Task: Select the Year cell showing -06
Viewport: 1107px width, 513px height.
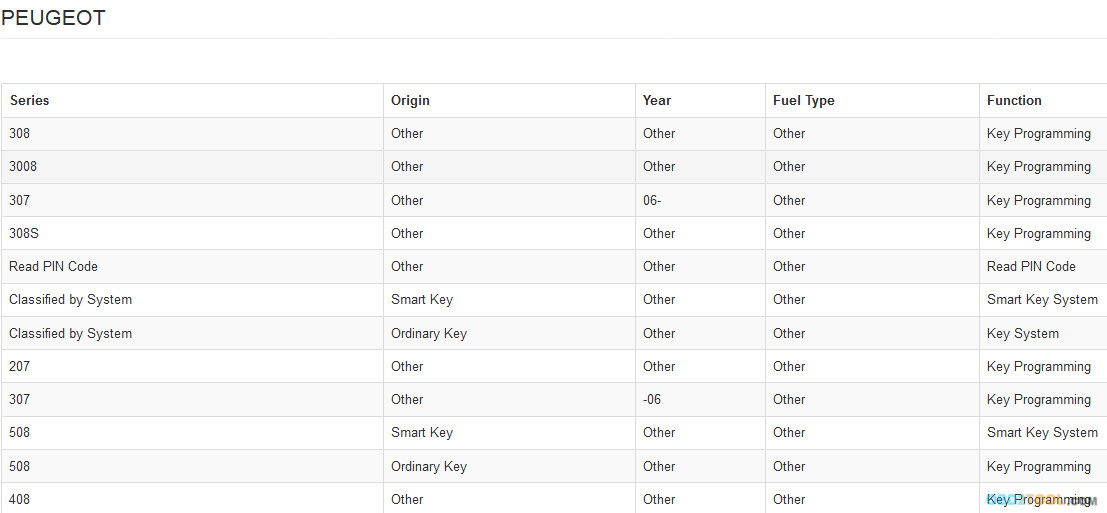Action: (700, 399)
